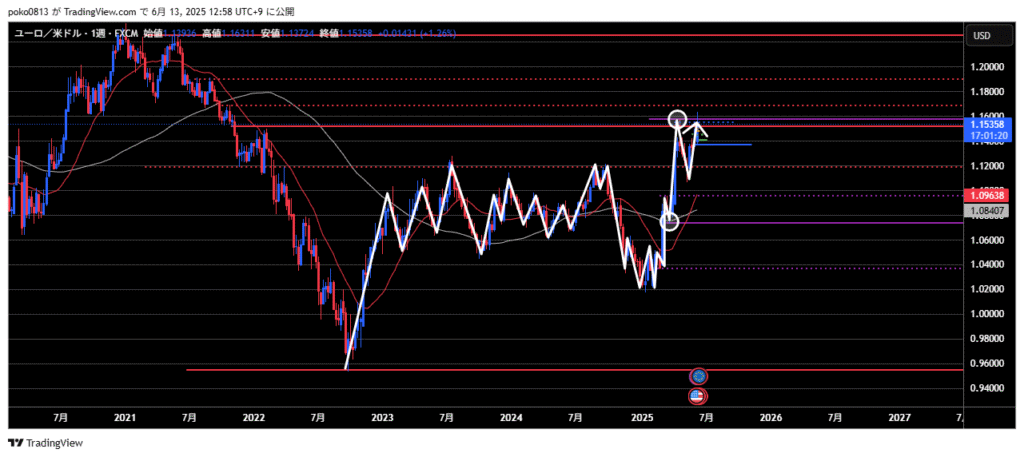Click the 2021 label on the time axis
Image resolution: width=1024 pixels, height=457 pixels.
(125, 416)
